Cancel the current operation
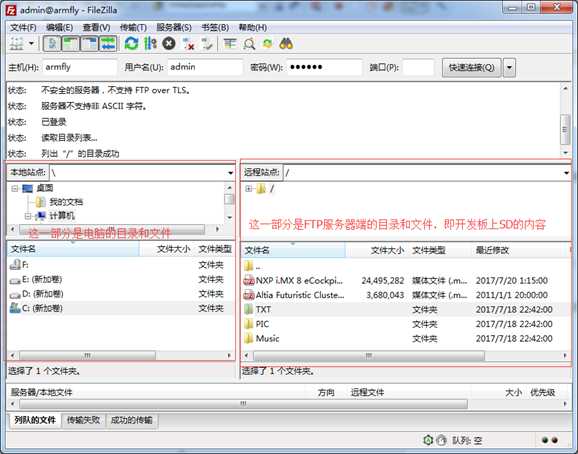The width and height of the screenshot is (578, 454). pyautogui.click(x=169, y=44)
